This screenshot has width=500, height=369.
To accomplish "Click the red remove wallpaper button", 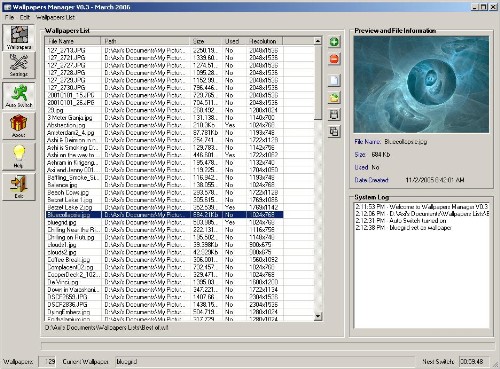I will pos(334,59).
